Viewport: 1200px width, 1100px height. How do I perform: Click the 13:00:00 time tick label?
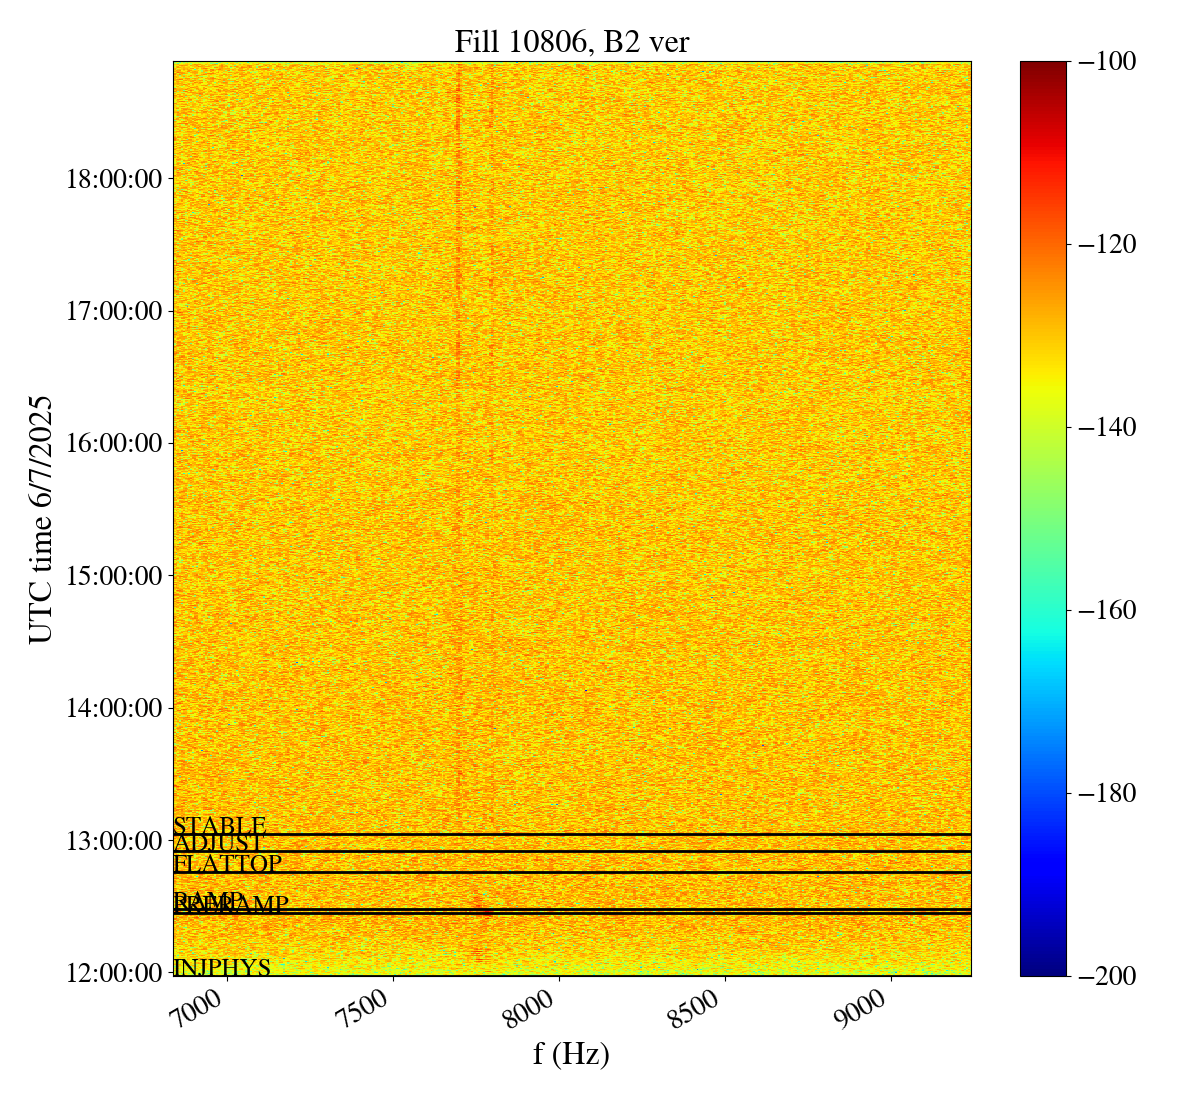point(113,840)
